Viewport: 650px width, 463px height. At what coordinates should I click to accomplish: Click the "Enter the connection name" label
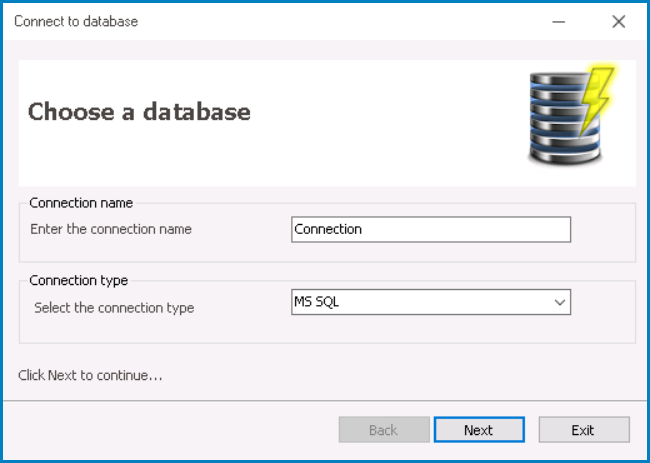click(111, 229)
